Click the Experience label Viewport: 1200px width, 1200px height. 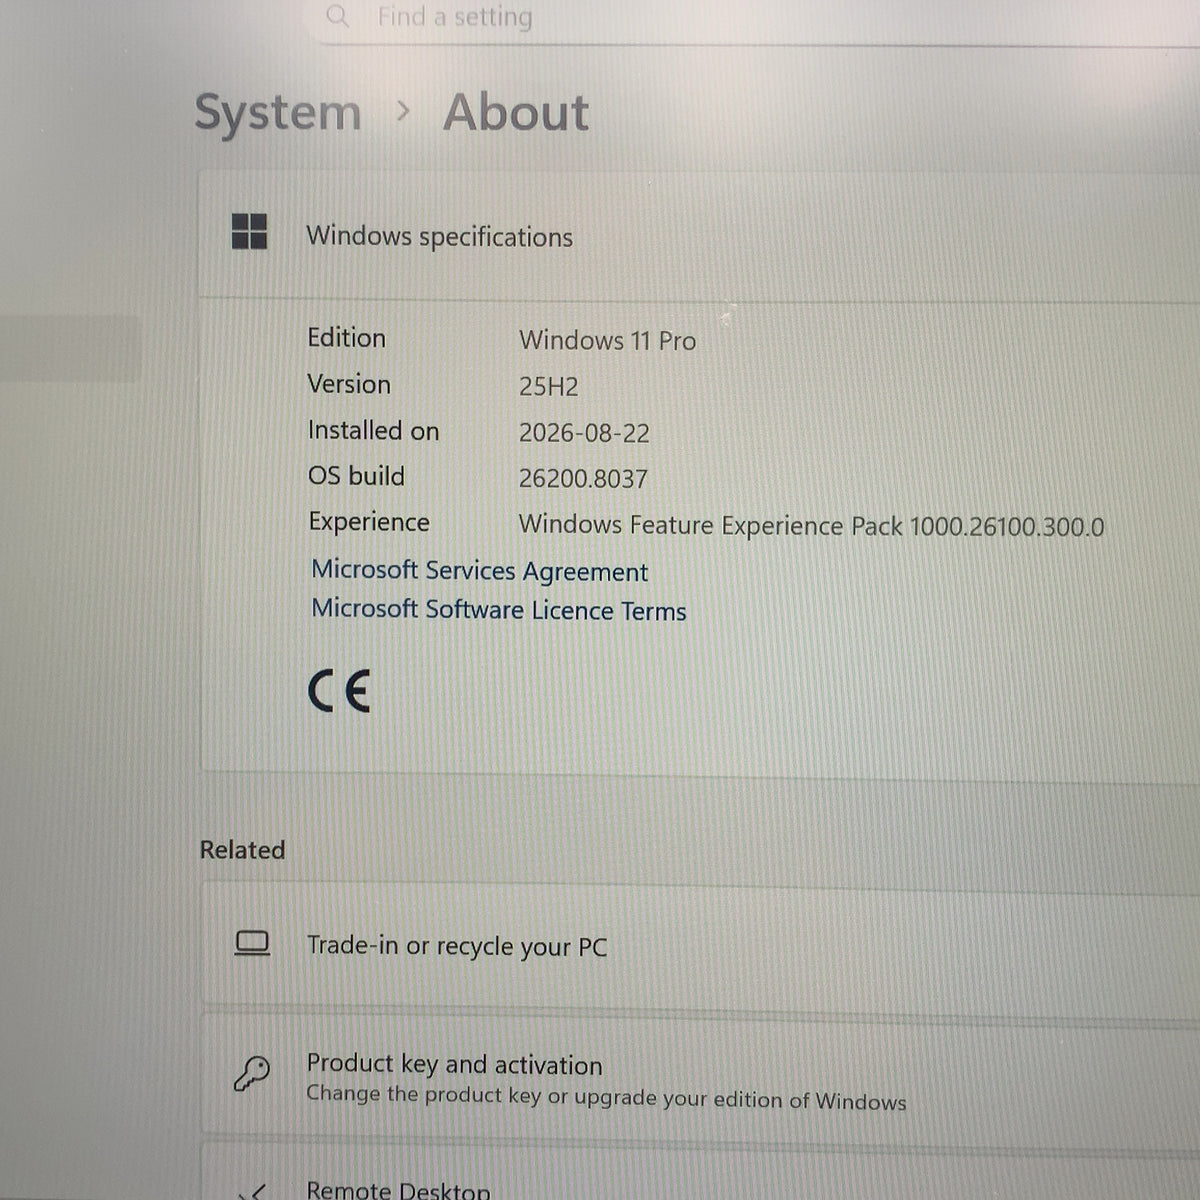pos(368,522)
